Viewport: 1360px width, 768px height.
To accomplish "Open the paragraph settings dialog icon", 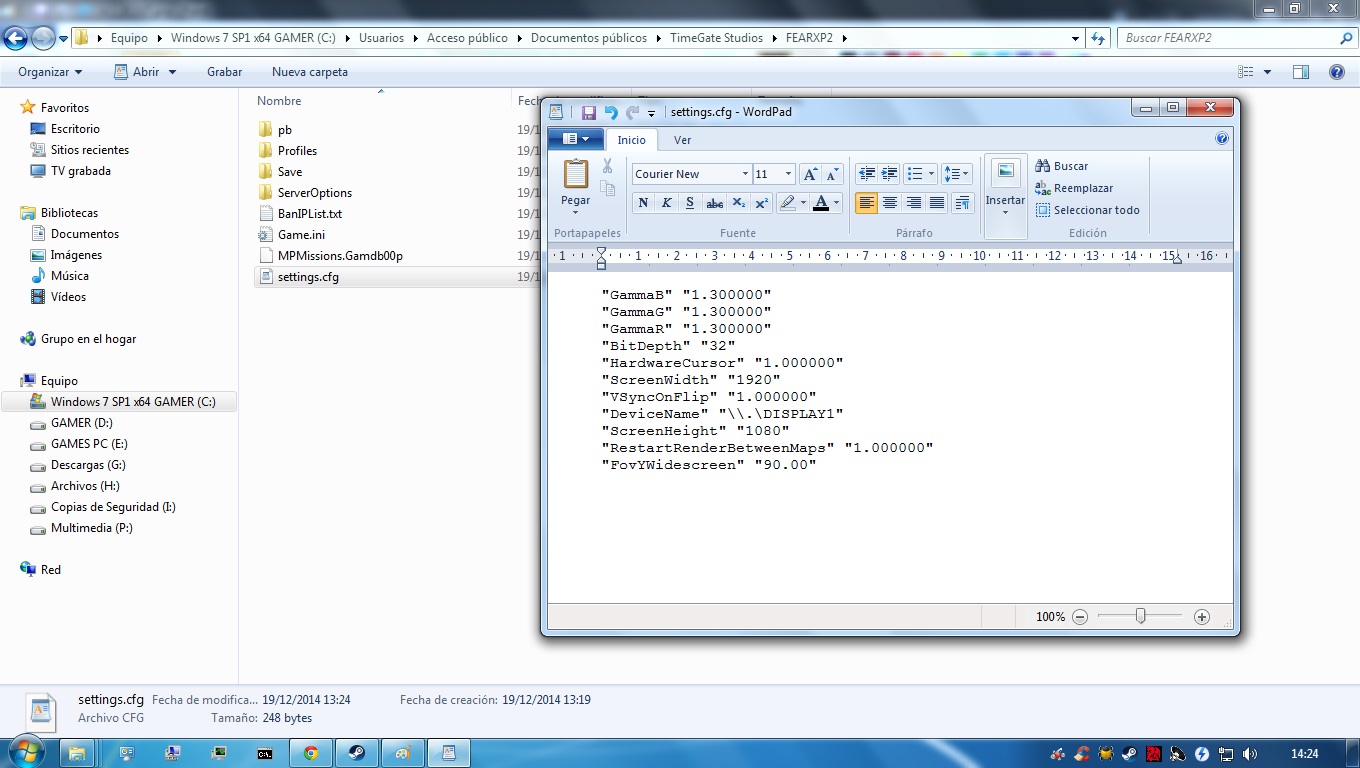I will [963, 203].
